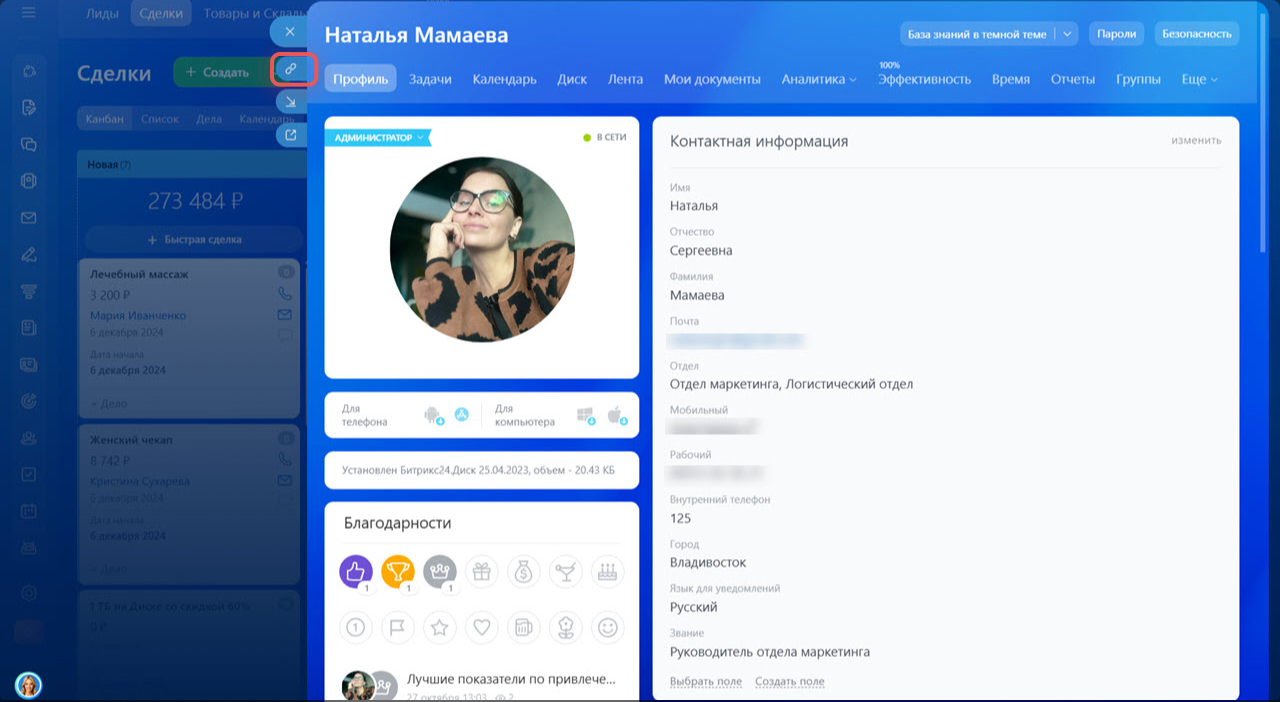Open the Аналитика dropdown menu

pyautogui.click(x=818, y=79)
